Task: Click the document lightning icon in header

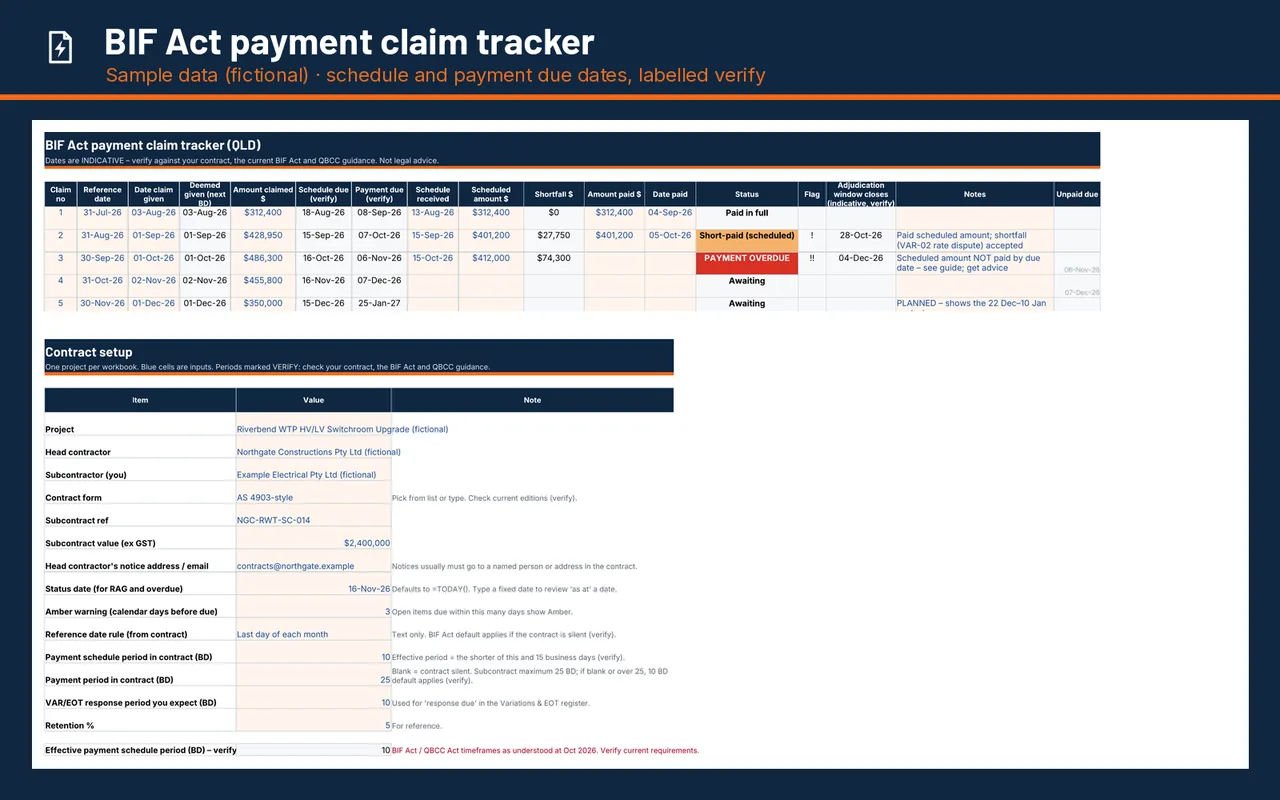Action: click(x=60, y=47)
